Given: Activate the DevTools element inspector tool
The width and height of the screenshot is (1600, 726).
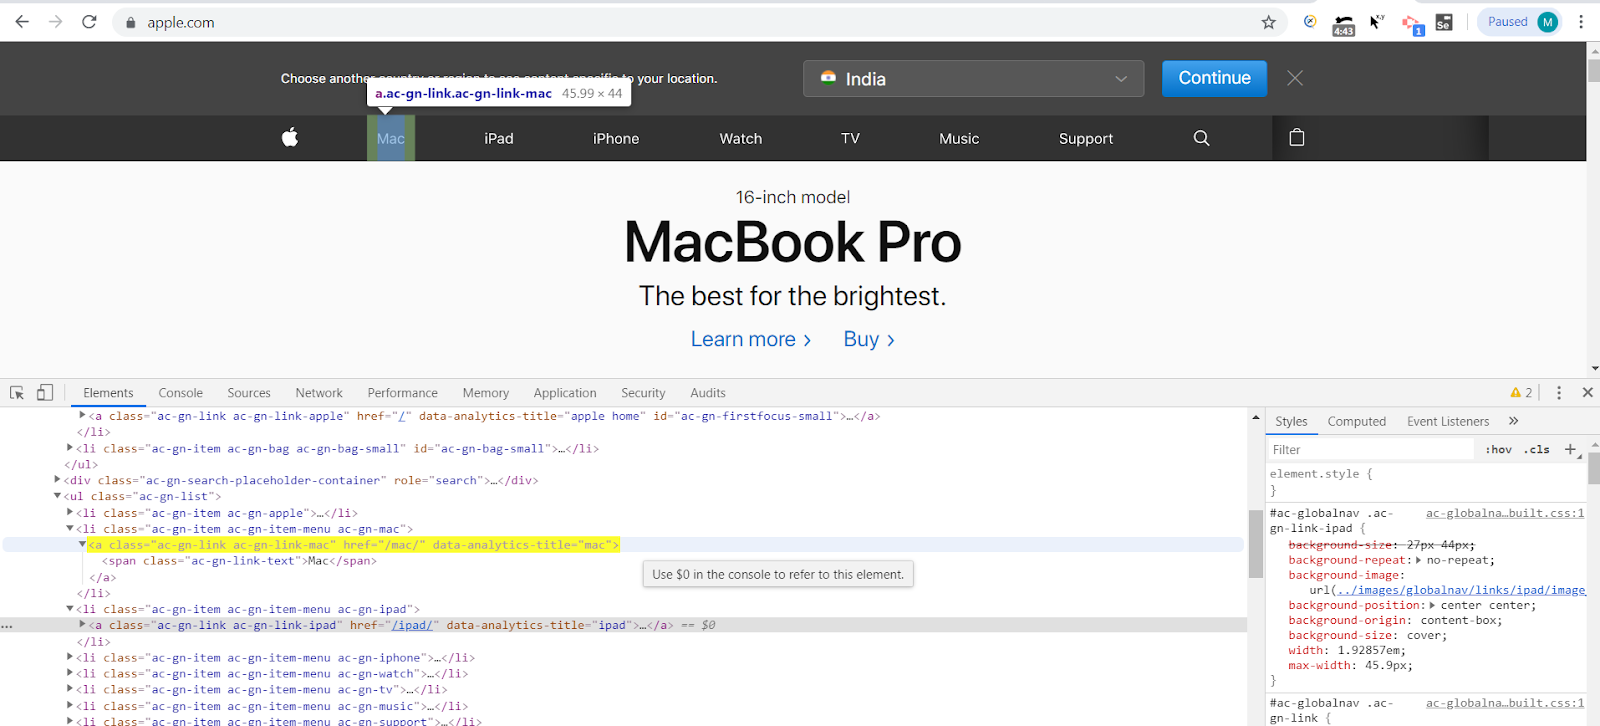Looking at the screenshot, I should coord(17,393).
